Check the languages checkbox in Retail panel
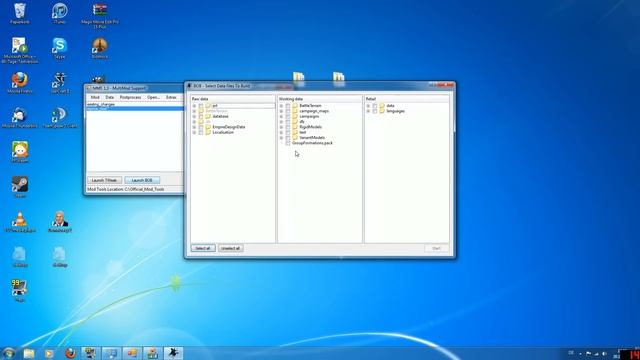 [375, 111]
